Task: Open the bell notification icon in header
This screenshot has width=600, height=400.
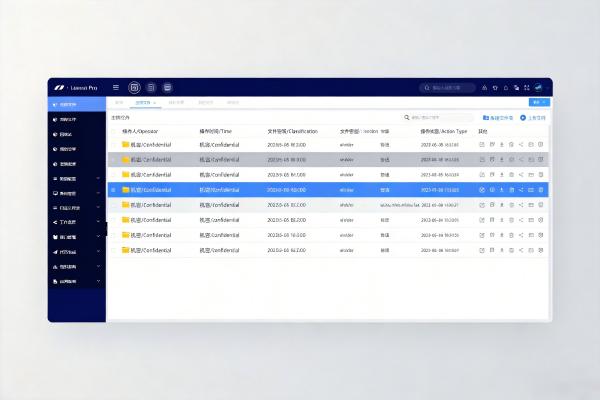Action: tap(506, 88)
